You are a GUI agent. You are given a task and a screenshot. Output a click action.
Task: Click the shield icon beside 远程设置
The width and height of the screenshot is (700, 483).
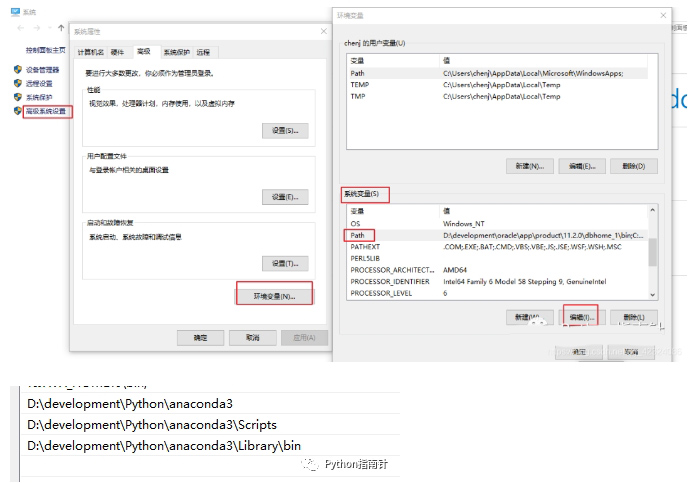pyautogui.click(x=18, y=84)
